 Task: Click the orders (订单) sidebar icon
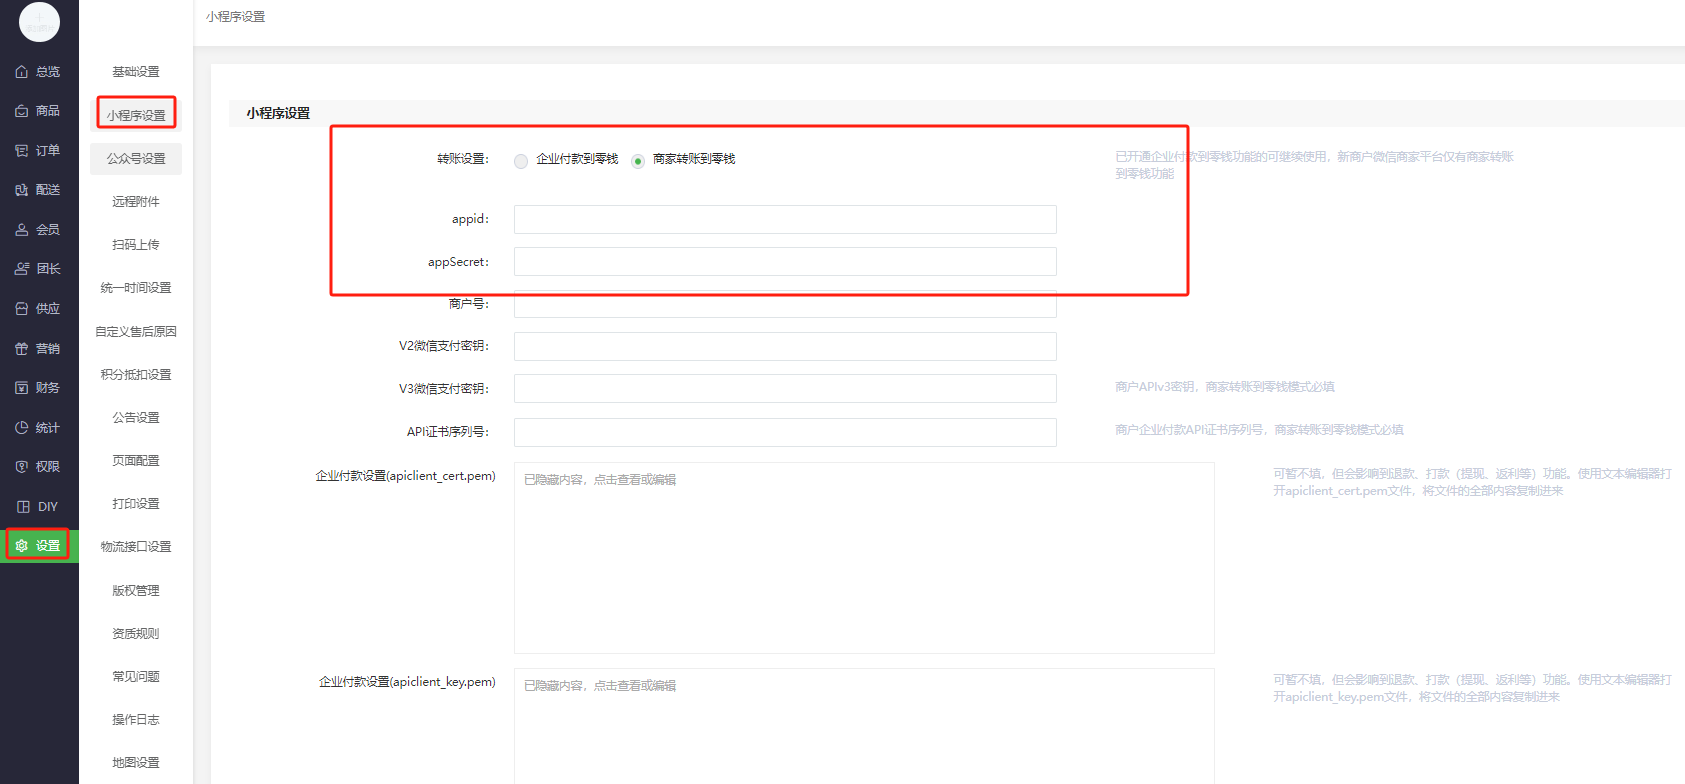point(22,151)
